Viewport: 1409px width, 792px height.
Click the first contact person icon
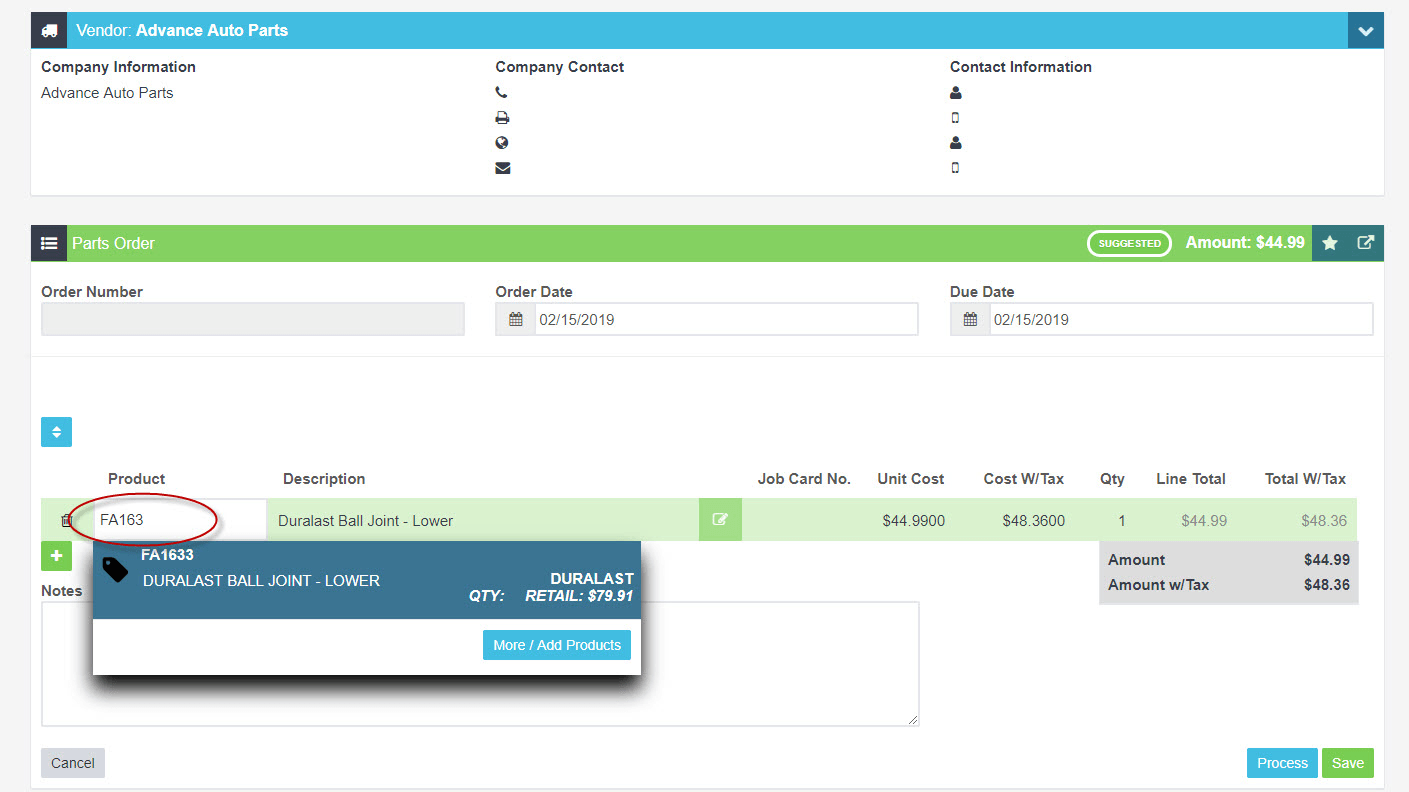point(955,93)
